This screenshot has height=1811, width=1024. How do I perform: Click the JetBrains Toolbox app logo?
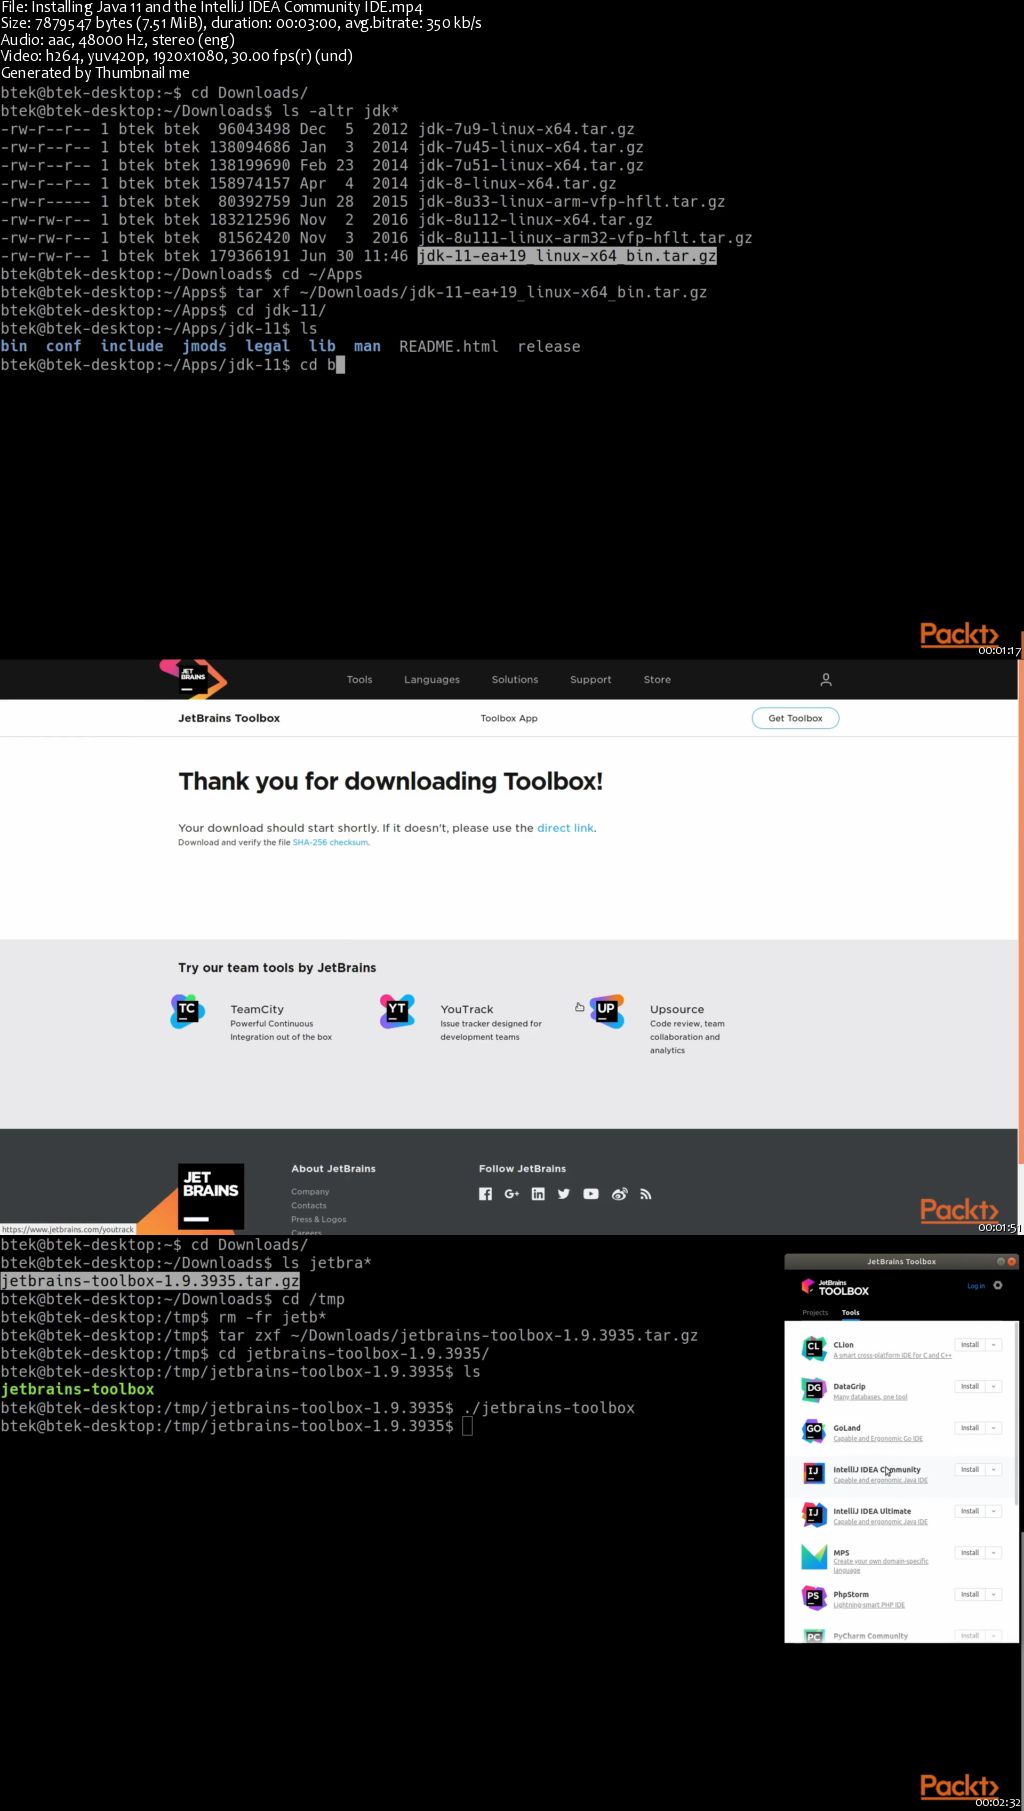[835, 1287]
